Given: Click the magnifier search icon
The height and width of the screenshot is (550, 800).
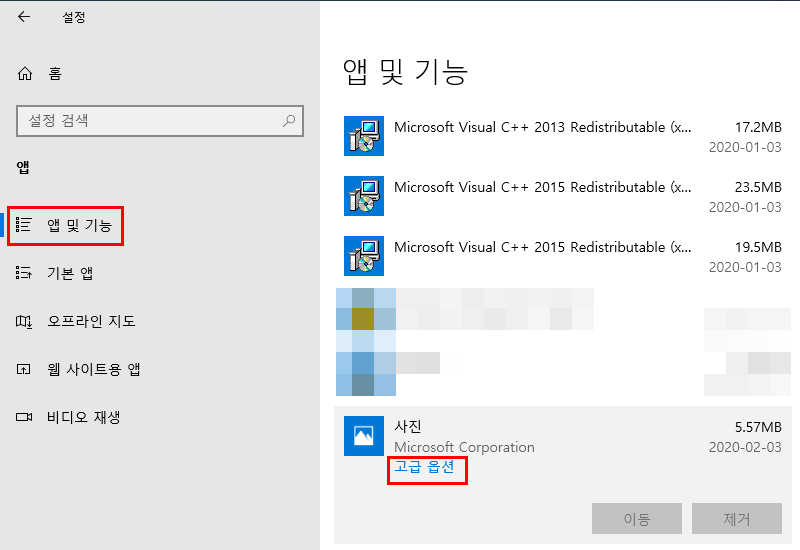Looking at the screenshot, I should (x=289, y=121).
